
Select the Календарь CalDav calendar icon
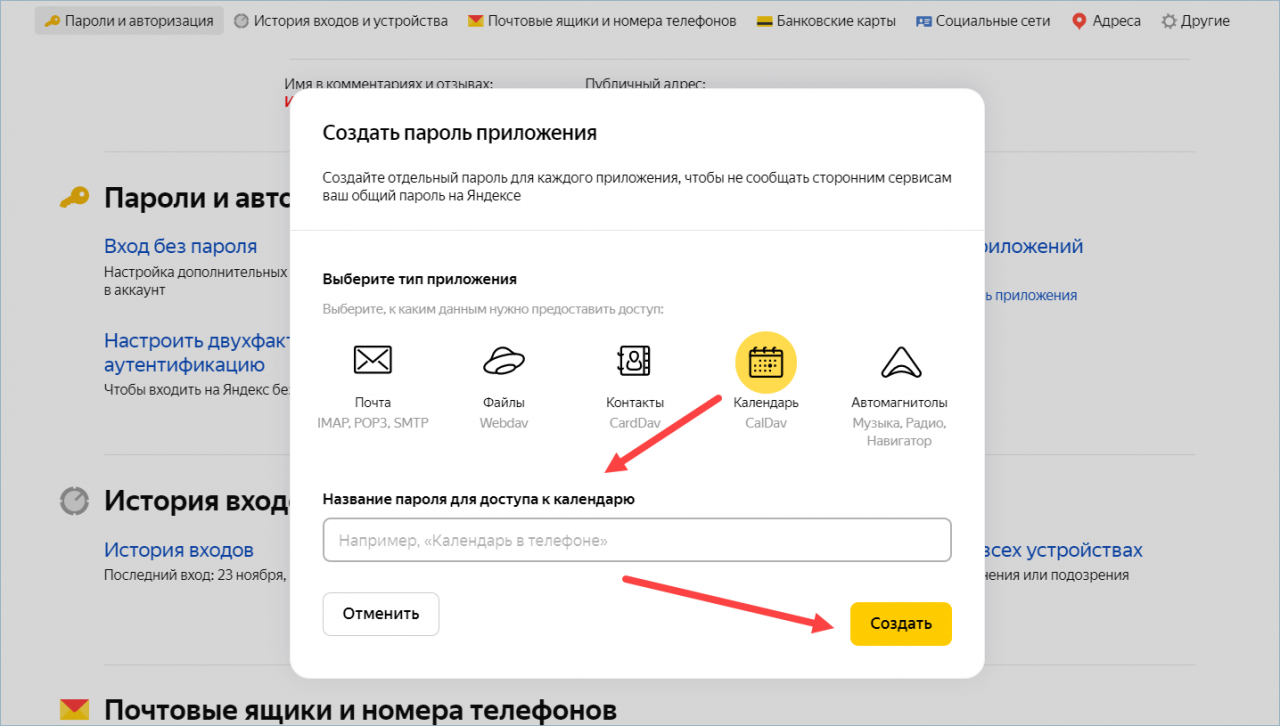766,360
